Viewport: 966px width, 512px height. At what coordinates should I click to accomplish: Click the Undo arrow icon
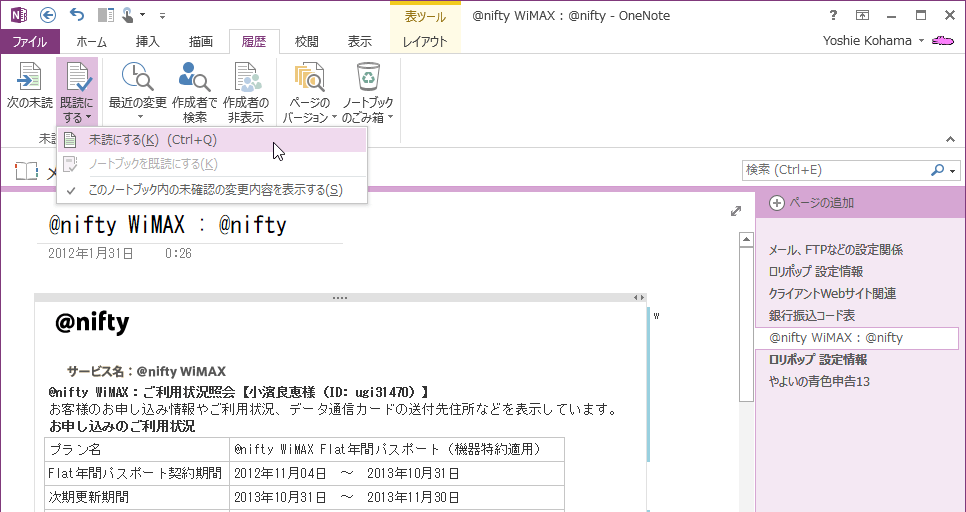pyautogui.click(x=77, y=15)
